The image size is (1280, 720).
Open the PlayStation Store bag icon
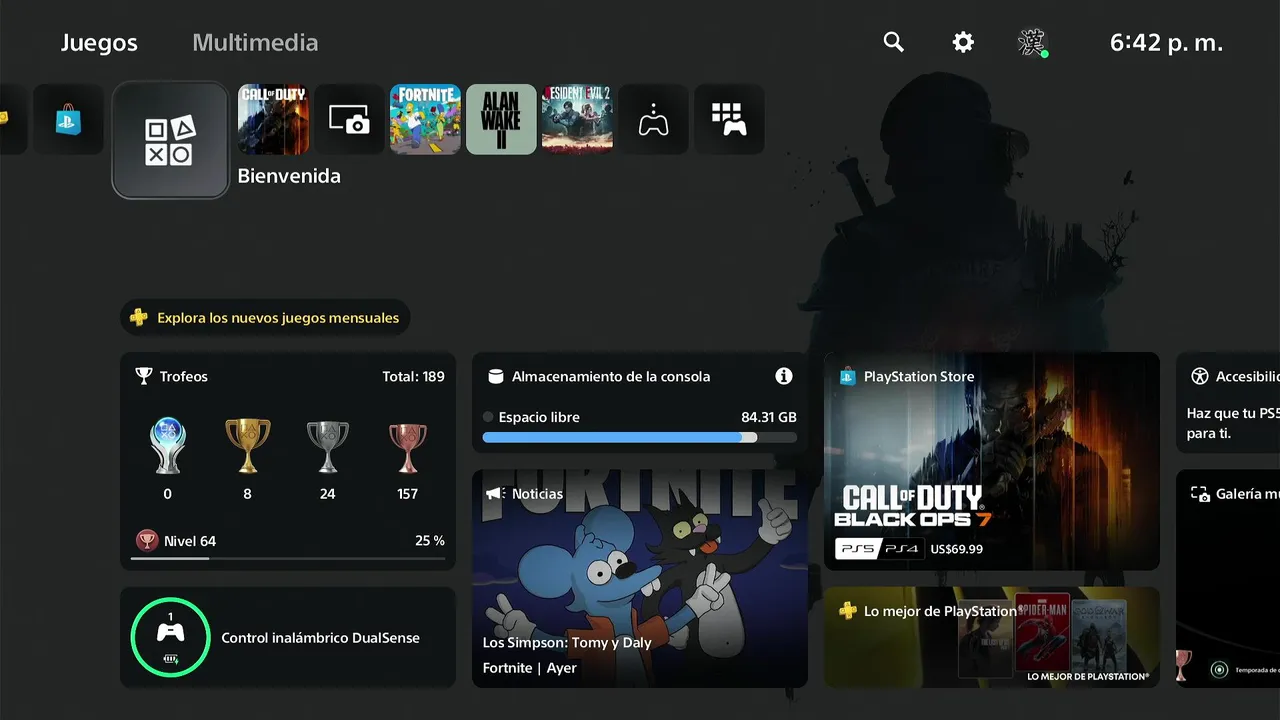point(68,119)
